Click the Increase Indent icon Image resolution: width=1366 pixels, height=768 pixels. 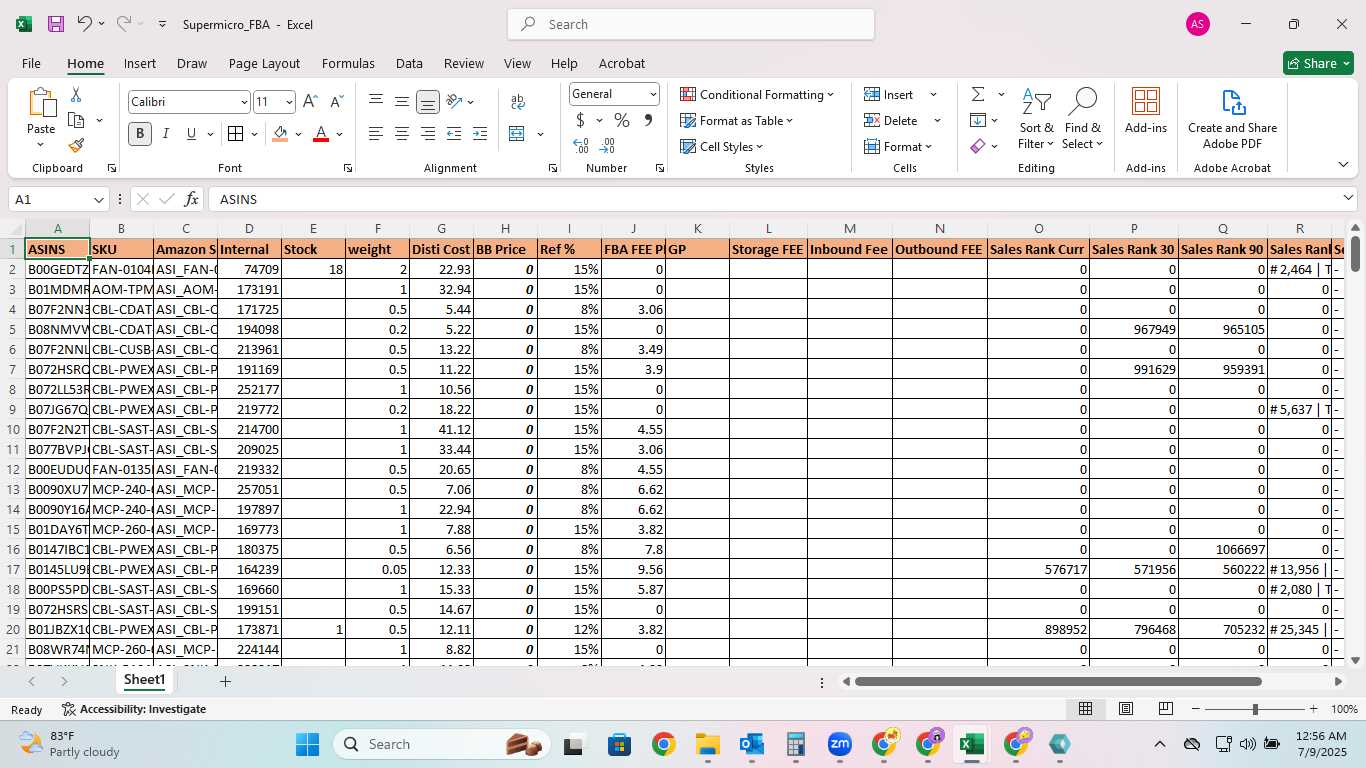[x=480, y=134]
